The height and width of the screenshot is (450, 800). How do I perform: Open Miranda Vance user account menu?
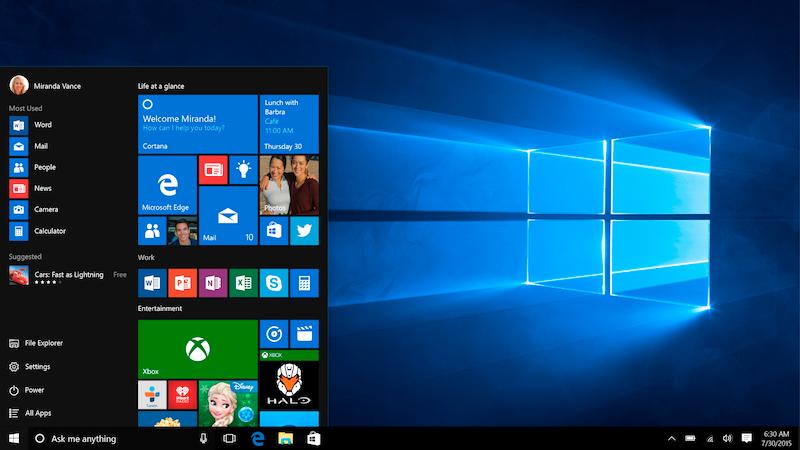point(45,85)
